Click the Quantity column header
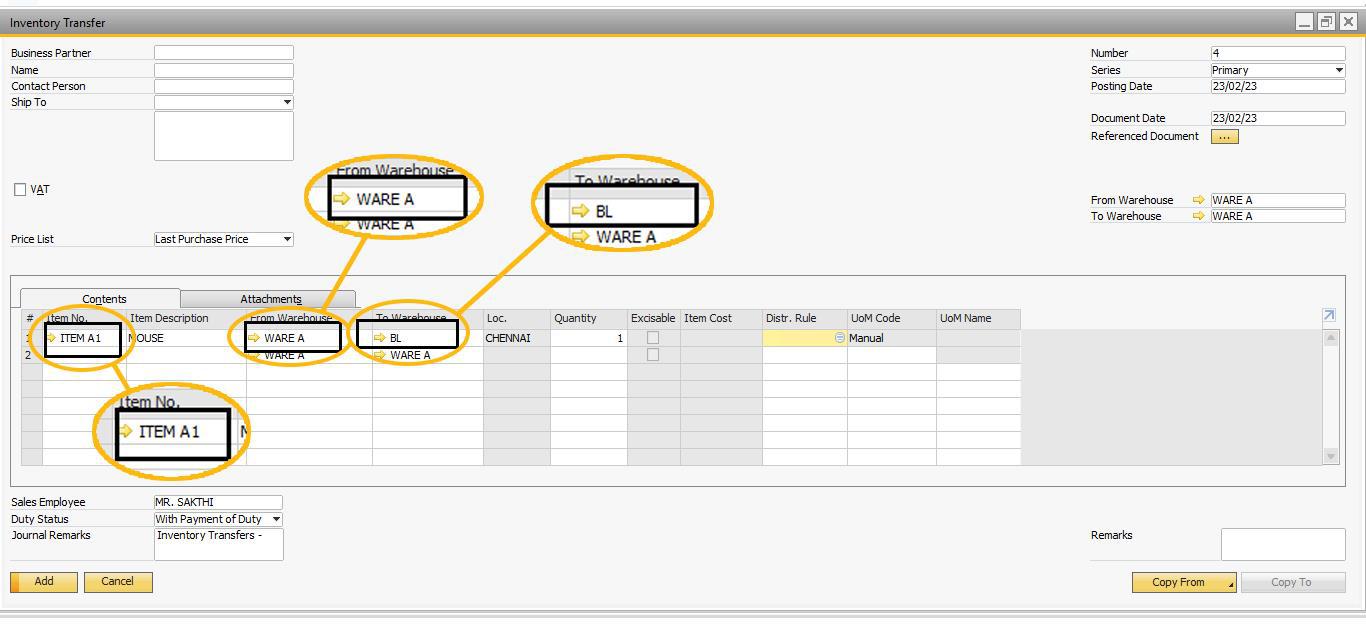The height and width of the screenshot is (624, 1366). point(588,319)
